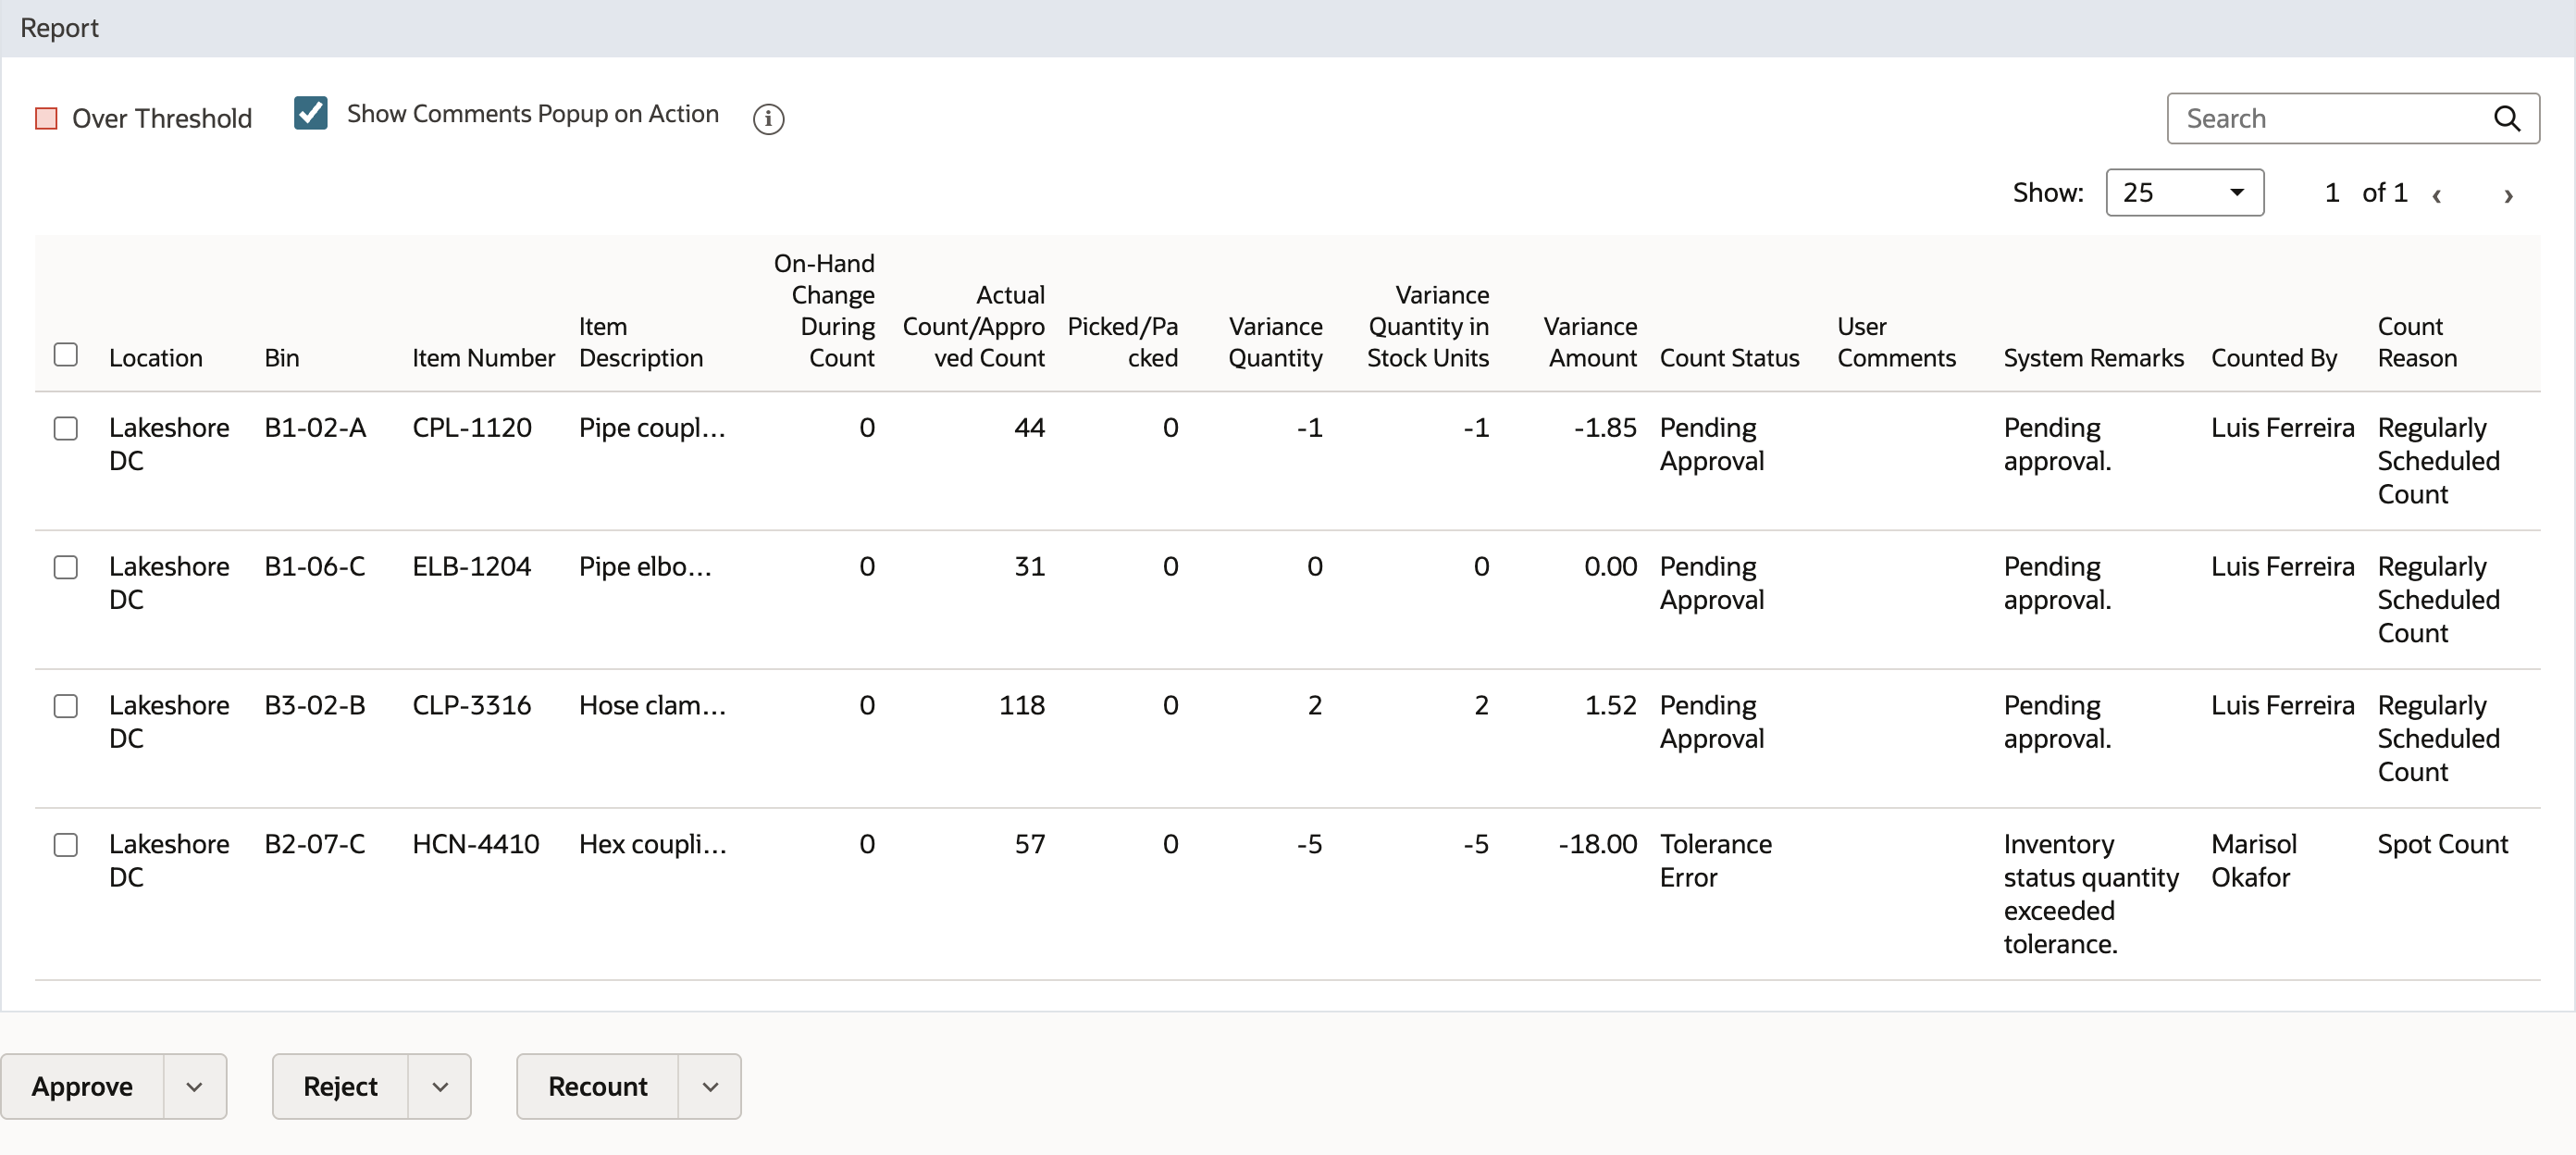Click bin B2-07-C cell

coord(315,845)
